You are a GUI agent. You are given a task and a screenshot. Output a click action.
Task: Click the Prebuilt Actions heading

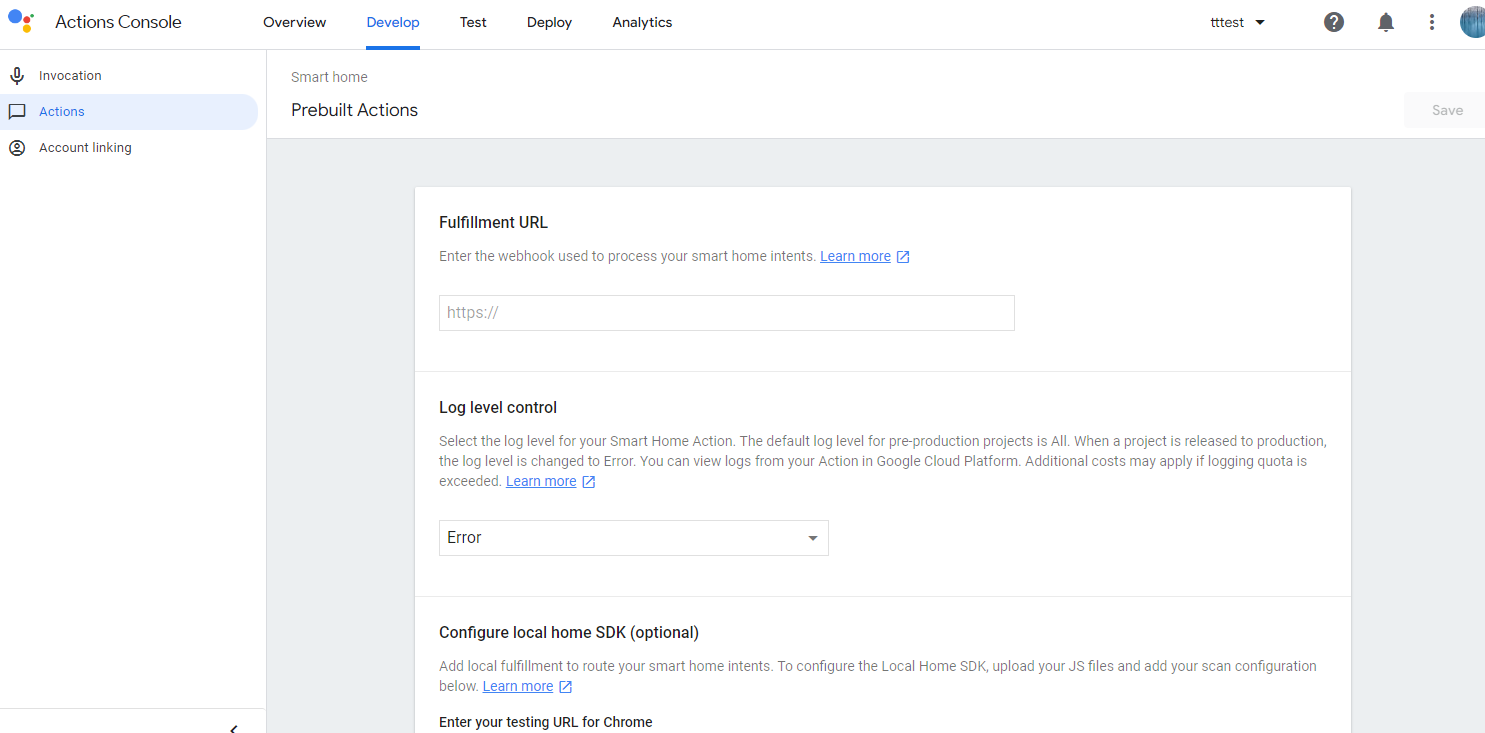pyautogui.click(x=355, y=110)
